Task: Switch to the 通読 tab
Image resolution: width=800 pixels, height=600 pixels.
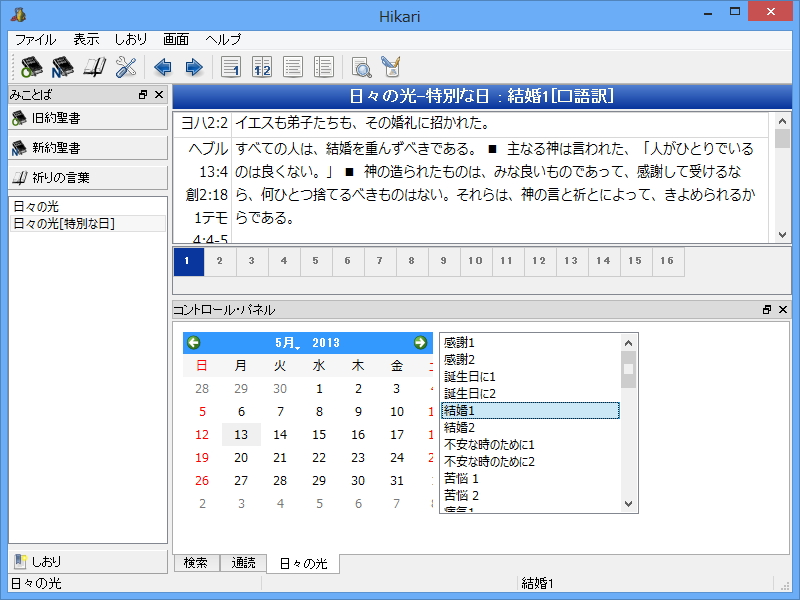Action: coord(243,563)
